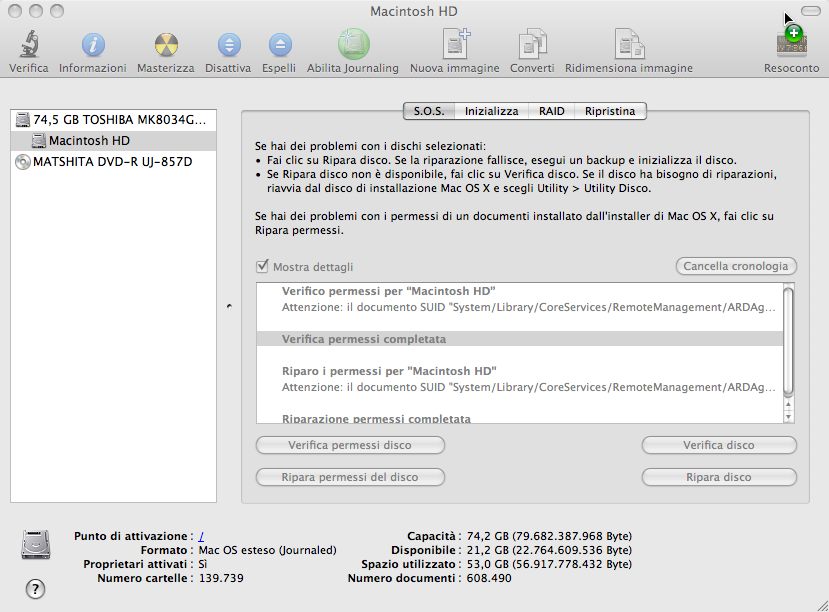Screen dimensions: 829x612
Task: Click the log scrollbar thumb
Action: [x=788, y=341]
